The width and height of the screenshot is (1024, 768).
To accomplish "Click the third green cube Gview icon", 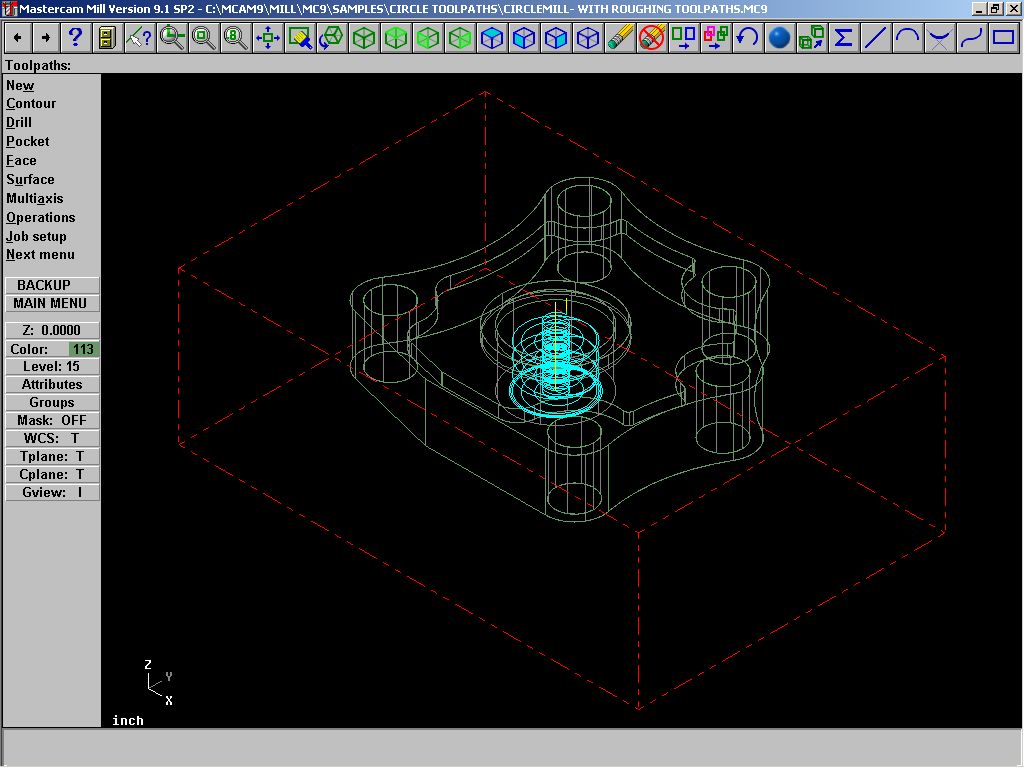I will click(428, 38).
